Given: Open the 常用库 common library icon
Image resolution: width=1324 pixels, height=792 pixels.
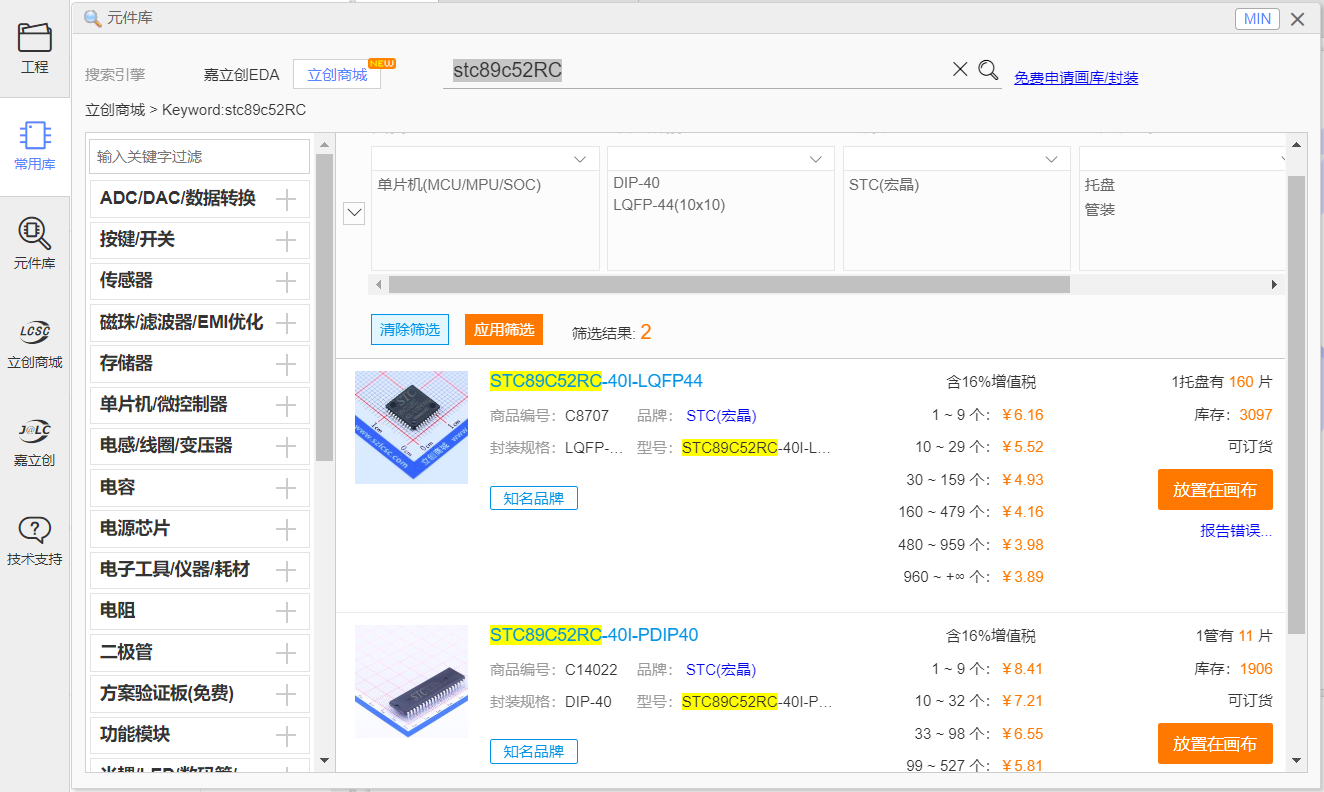Looking at the screenshot, I should coord(35,146).
